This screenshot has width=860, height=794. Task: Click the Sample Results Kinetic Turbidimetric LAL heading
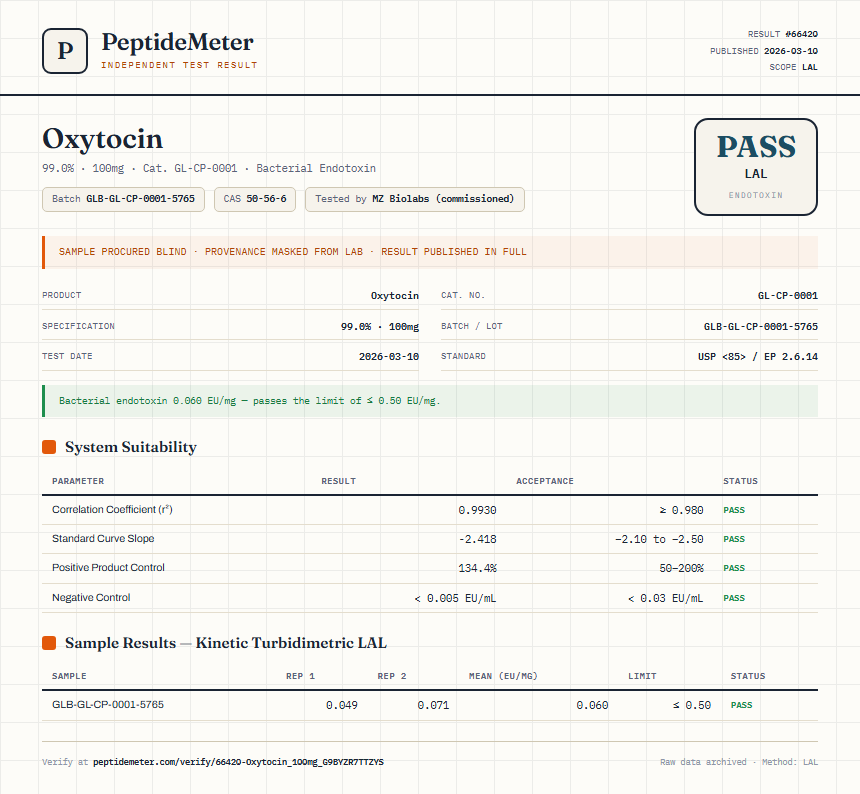click(226, 643)
